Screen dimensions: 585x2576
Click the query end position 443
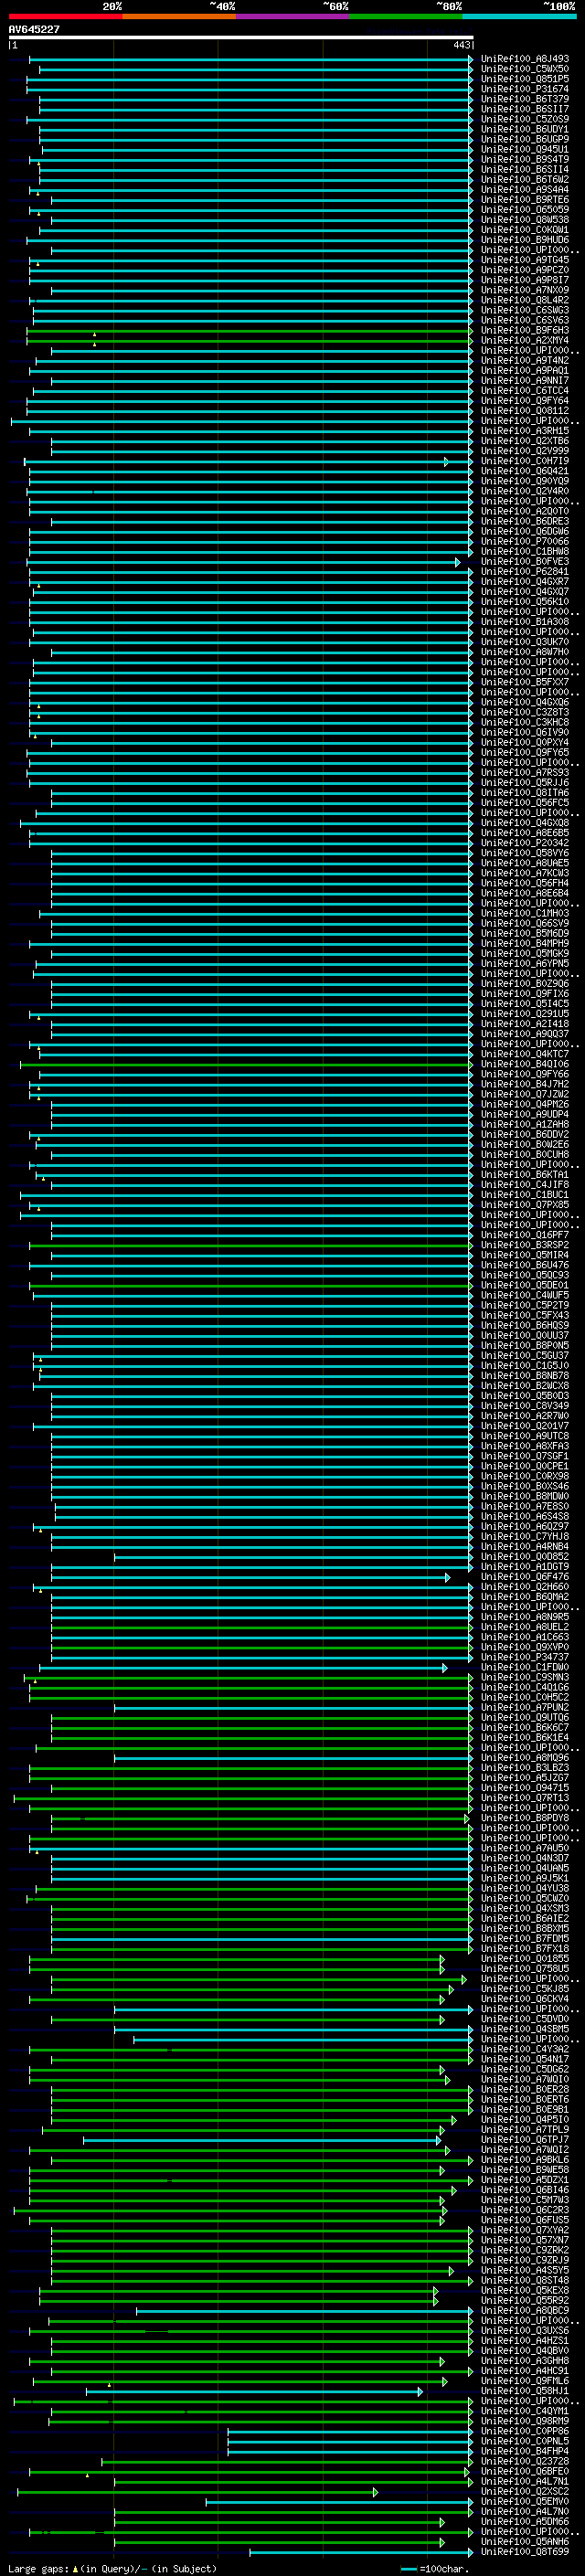(461, 45)
